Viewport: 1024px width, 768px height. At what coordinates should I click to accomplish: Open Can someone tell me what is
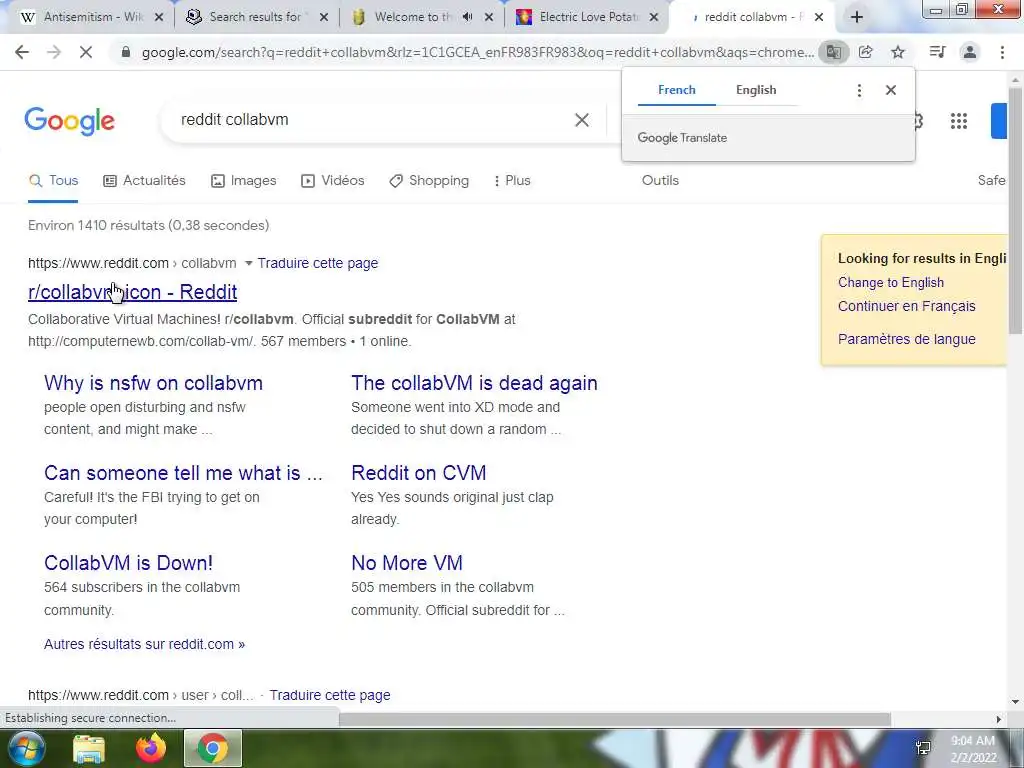point(184,473)
